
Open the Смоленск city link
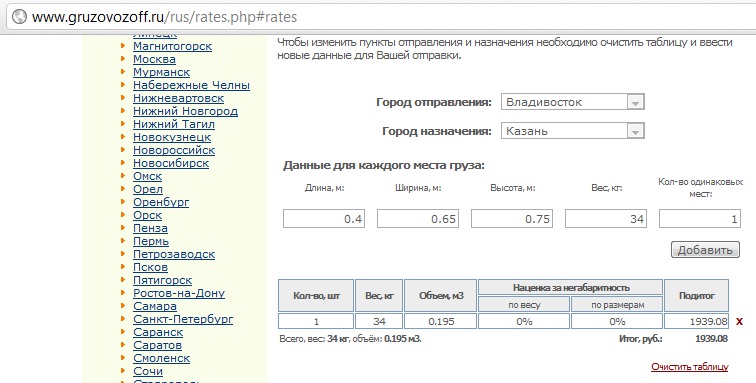162,359
